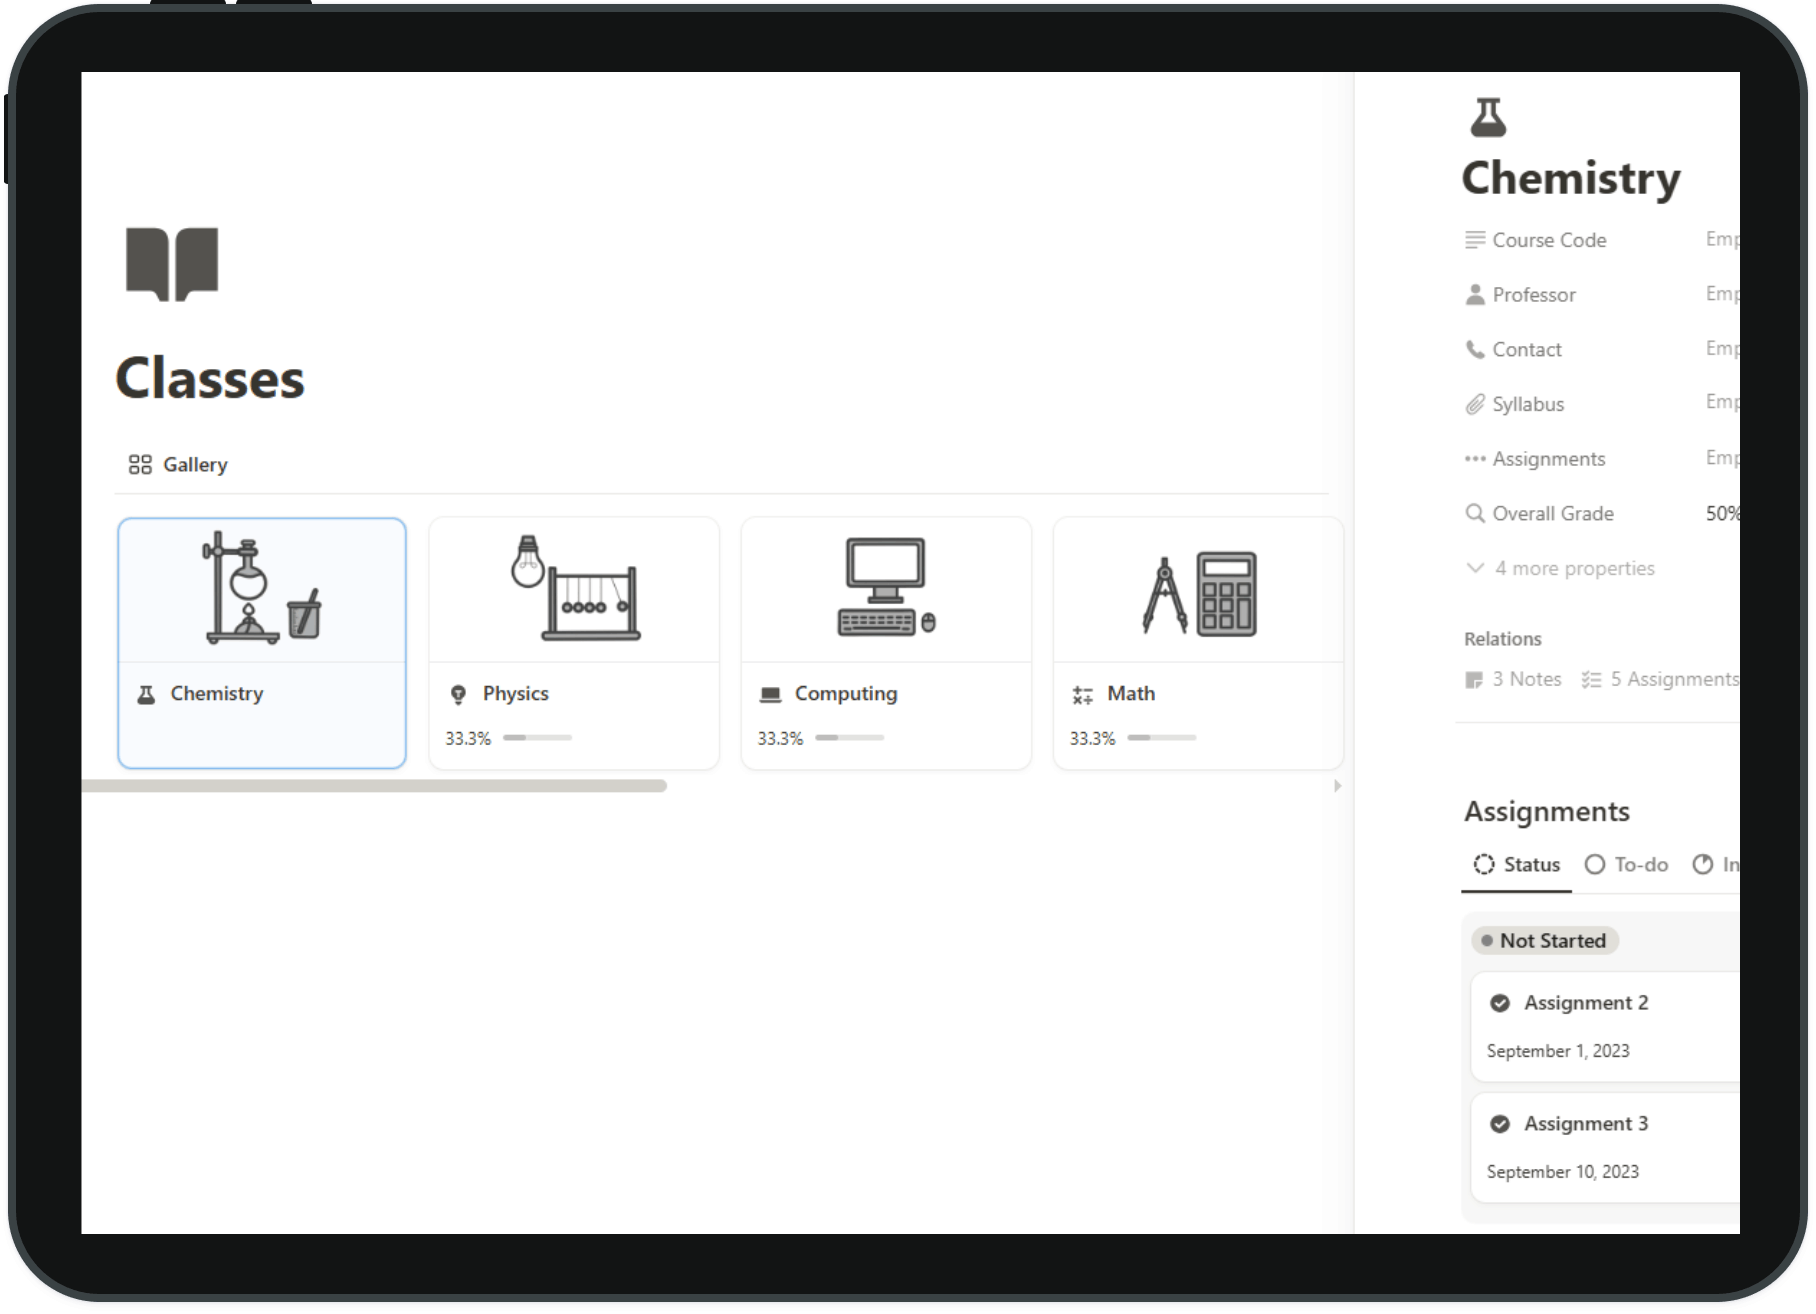Click the Overall Grade 50% value
This screenshot has width=1816, height=1314.
1723,514
